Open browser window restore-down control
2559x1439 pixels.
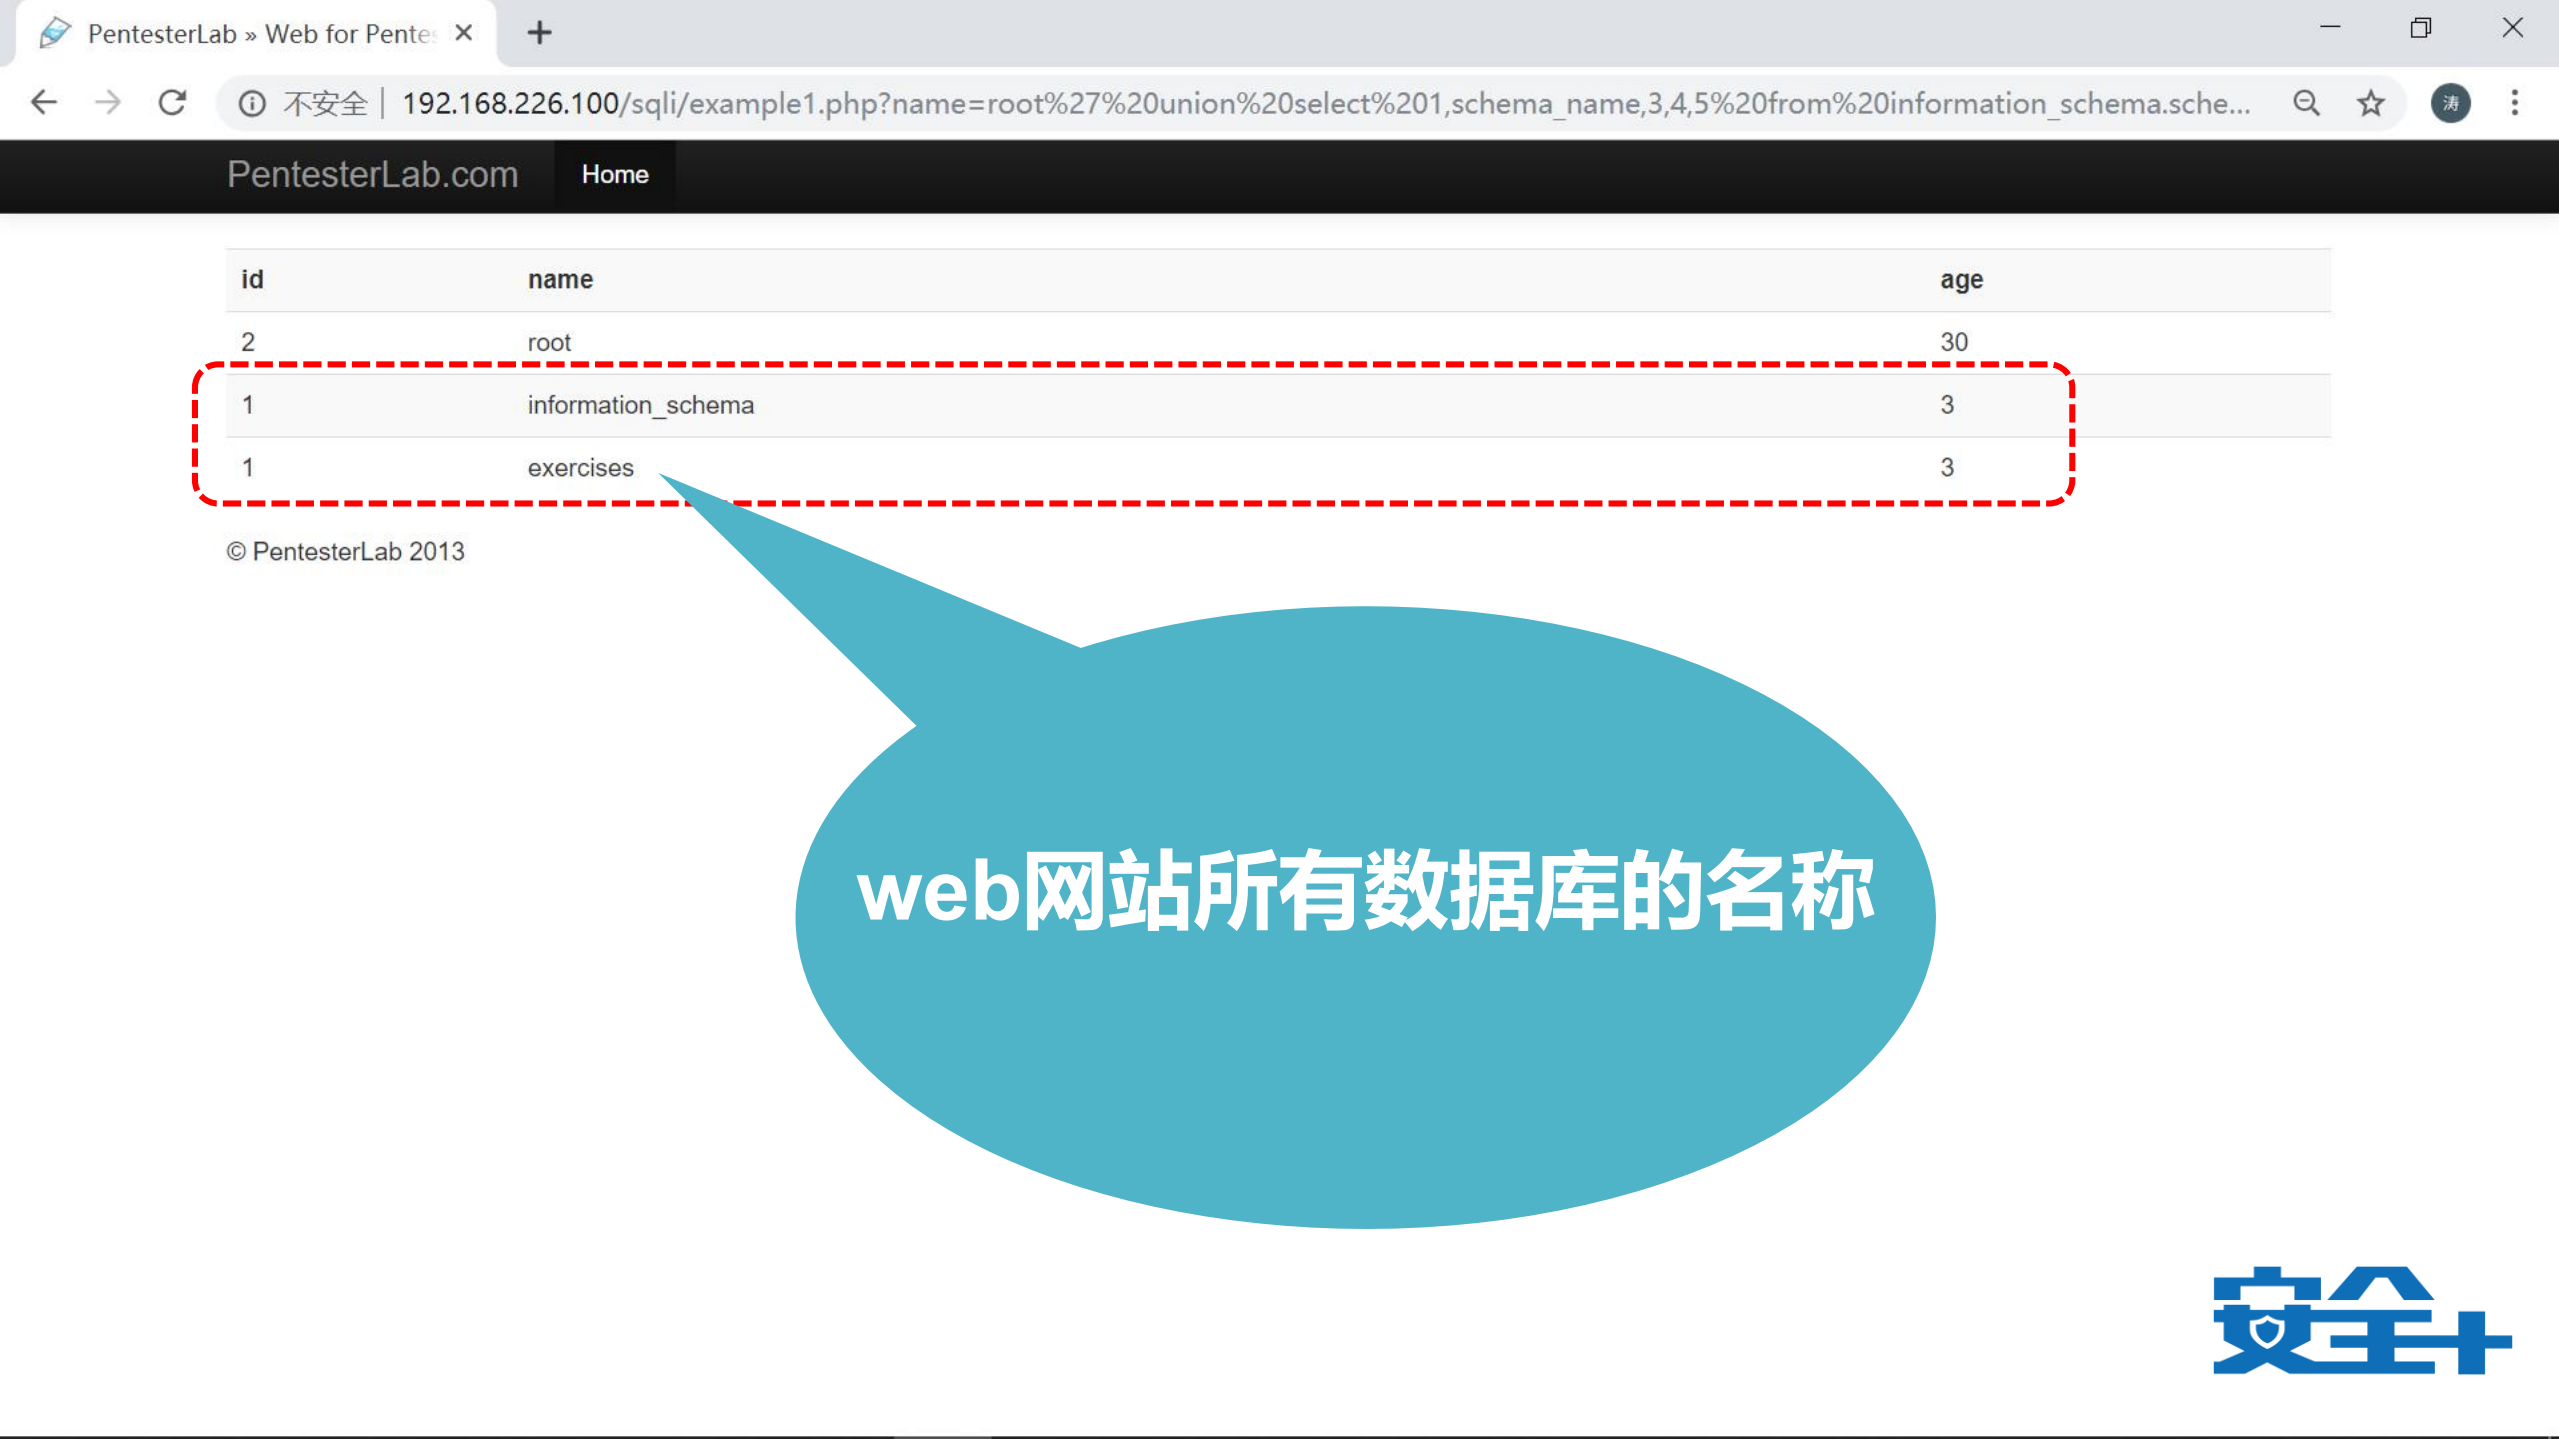[2419, 27]
